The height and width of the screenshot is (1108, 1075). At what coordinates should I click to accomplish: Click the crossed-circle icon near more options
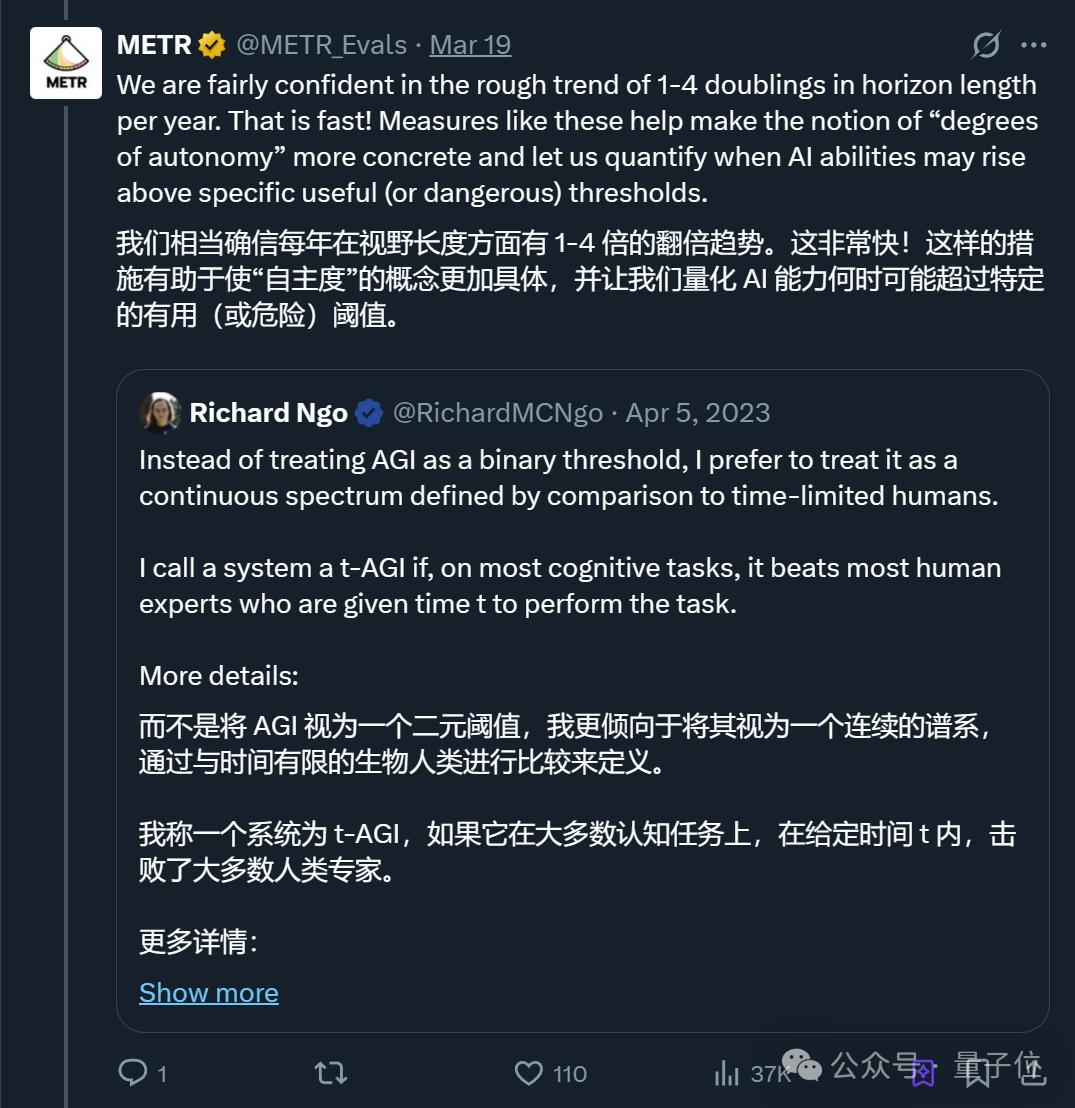(x=986, y=45)
